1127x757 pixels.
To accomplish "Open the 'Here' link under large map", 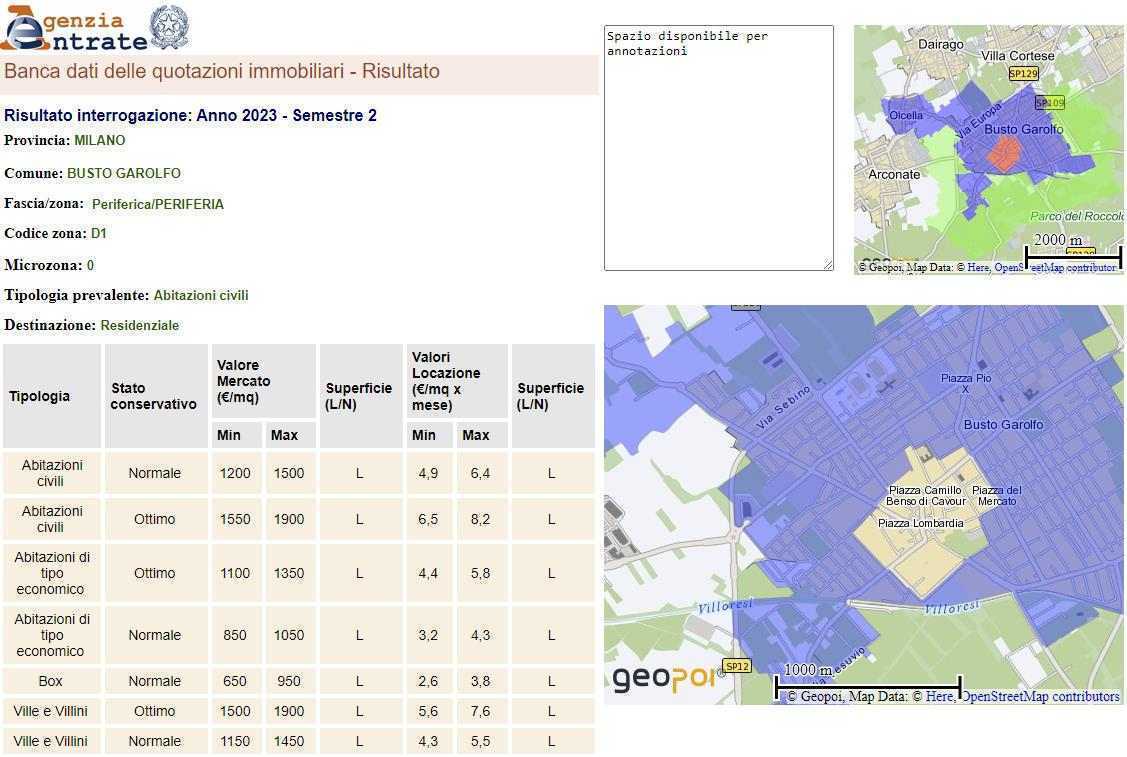I will [x=938, y=697].
